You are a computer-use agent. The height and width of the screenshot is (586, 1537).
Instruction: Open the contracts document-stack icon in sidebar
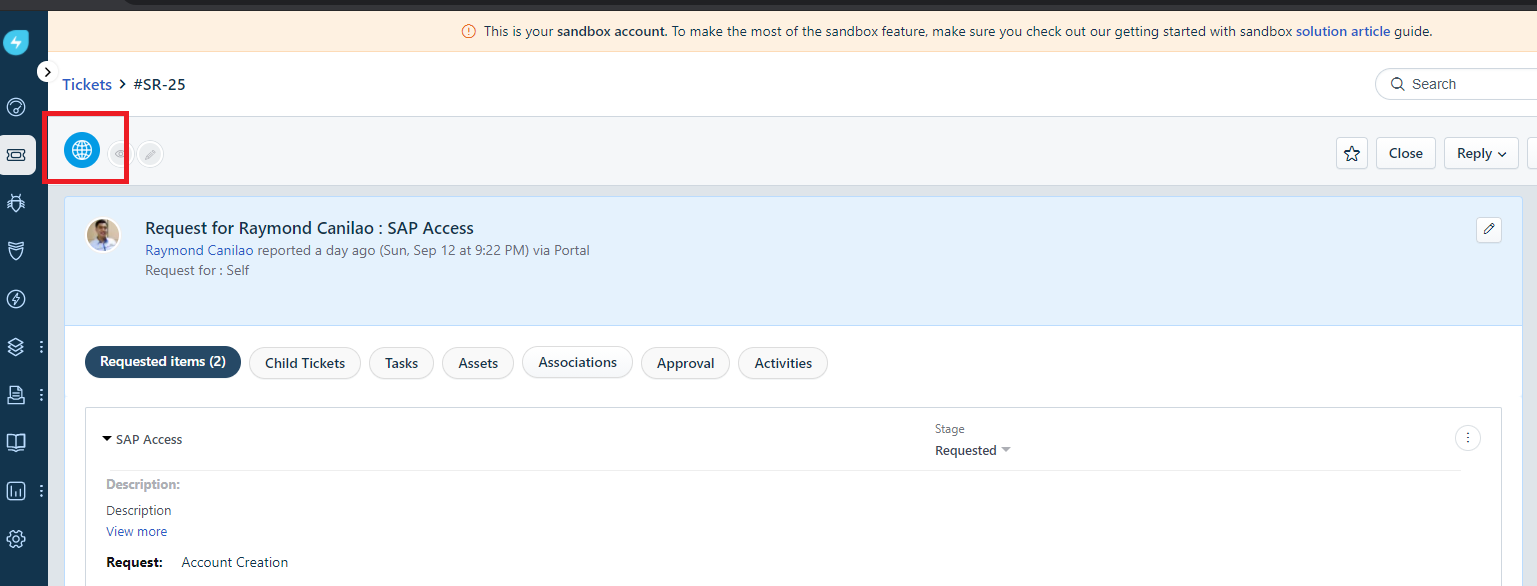click(16, 395)
